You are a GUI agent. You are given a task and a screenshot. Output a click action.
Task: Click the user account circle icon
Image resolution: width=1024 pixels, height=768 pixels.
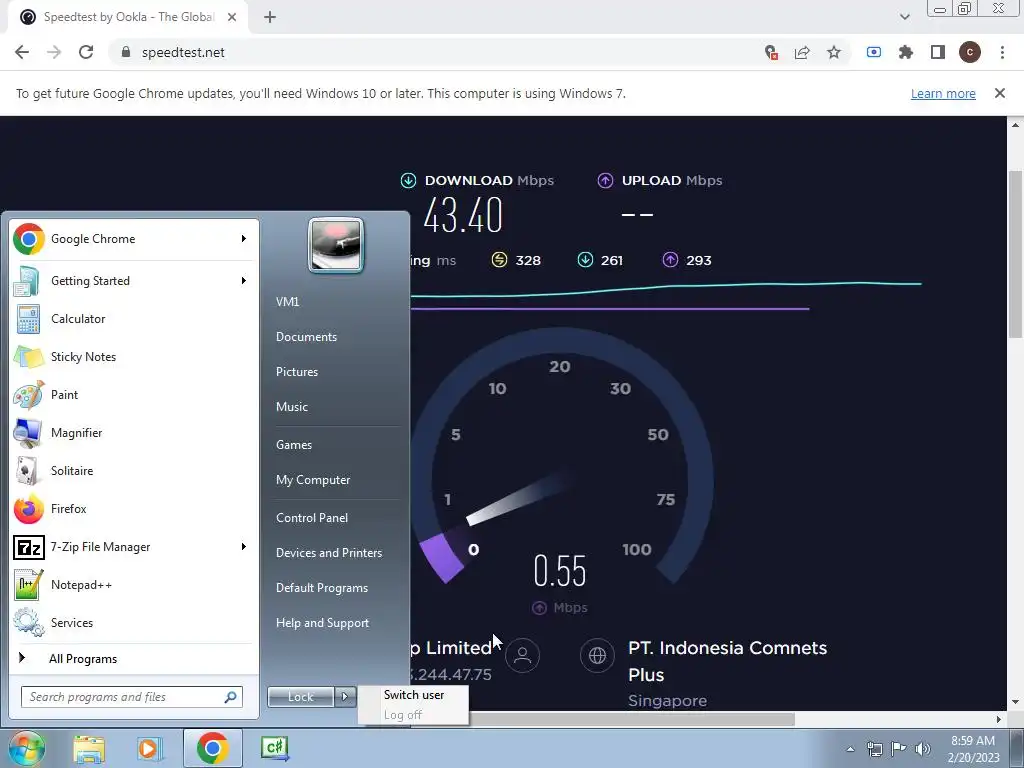522,655
